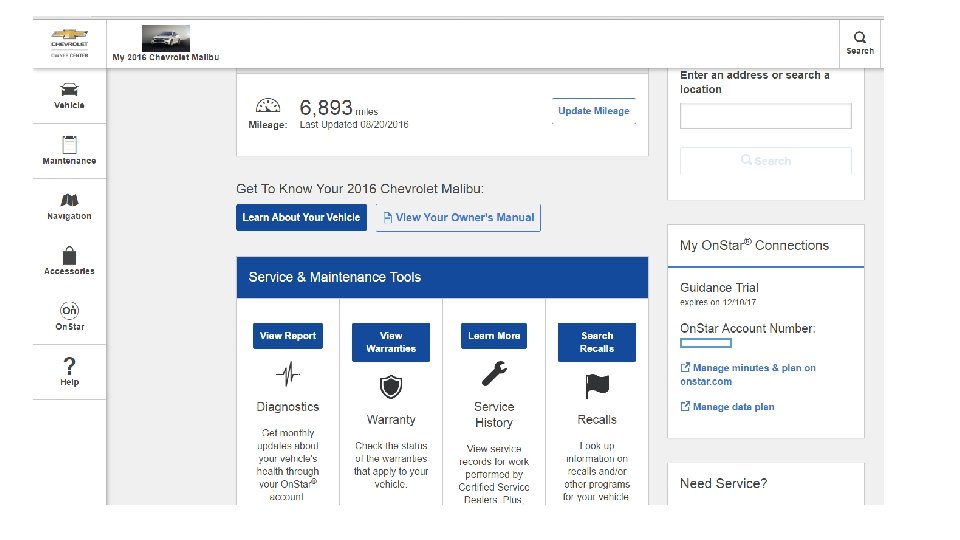960x540 pixels.
Task: Open Manage minutes & plan on onstar.com link
Action: click(748, 374)
